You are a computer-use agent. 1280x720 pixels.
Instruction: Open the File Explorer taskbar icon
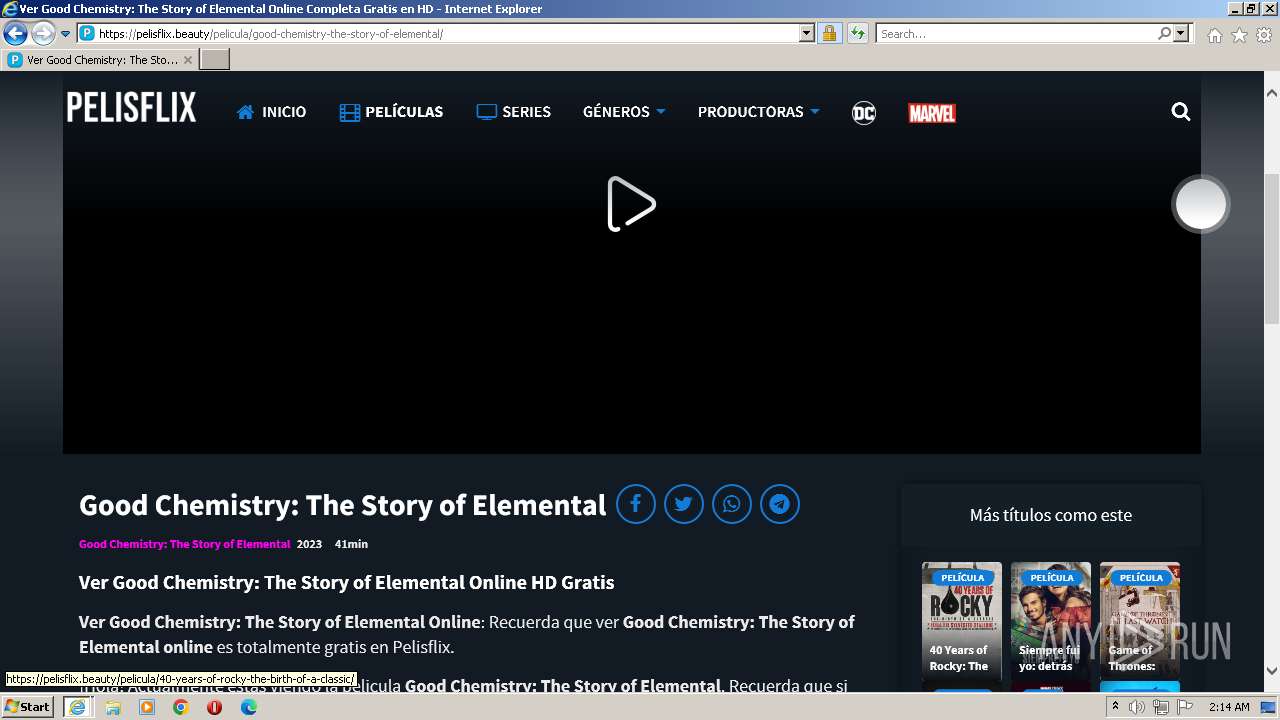pyautogui.click(x=113, y=707)
